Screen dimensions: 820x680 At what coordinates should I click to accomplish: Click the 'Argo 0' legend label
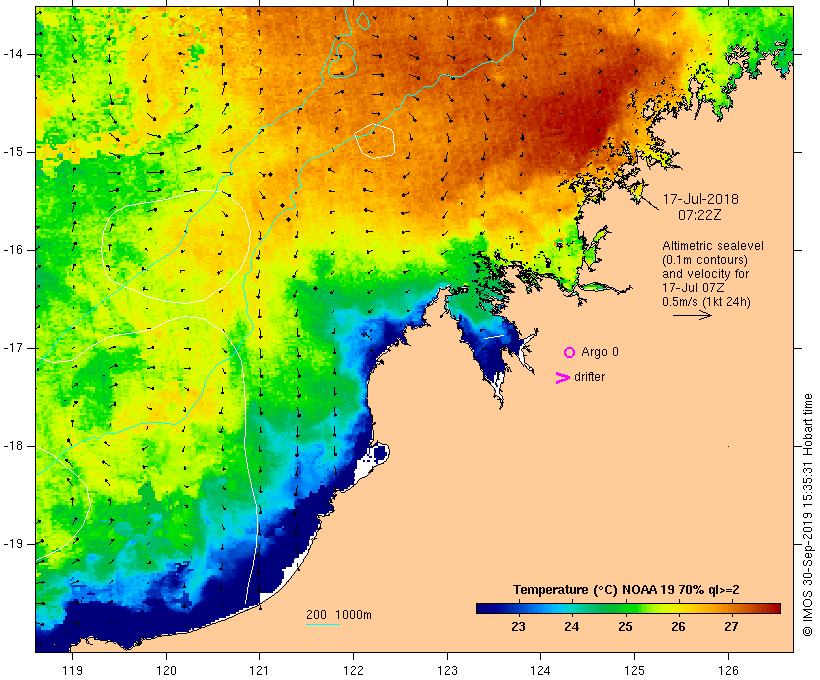[600, 352]
